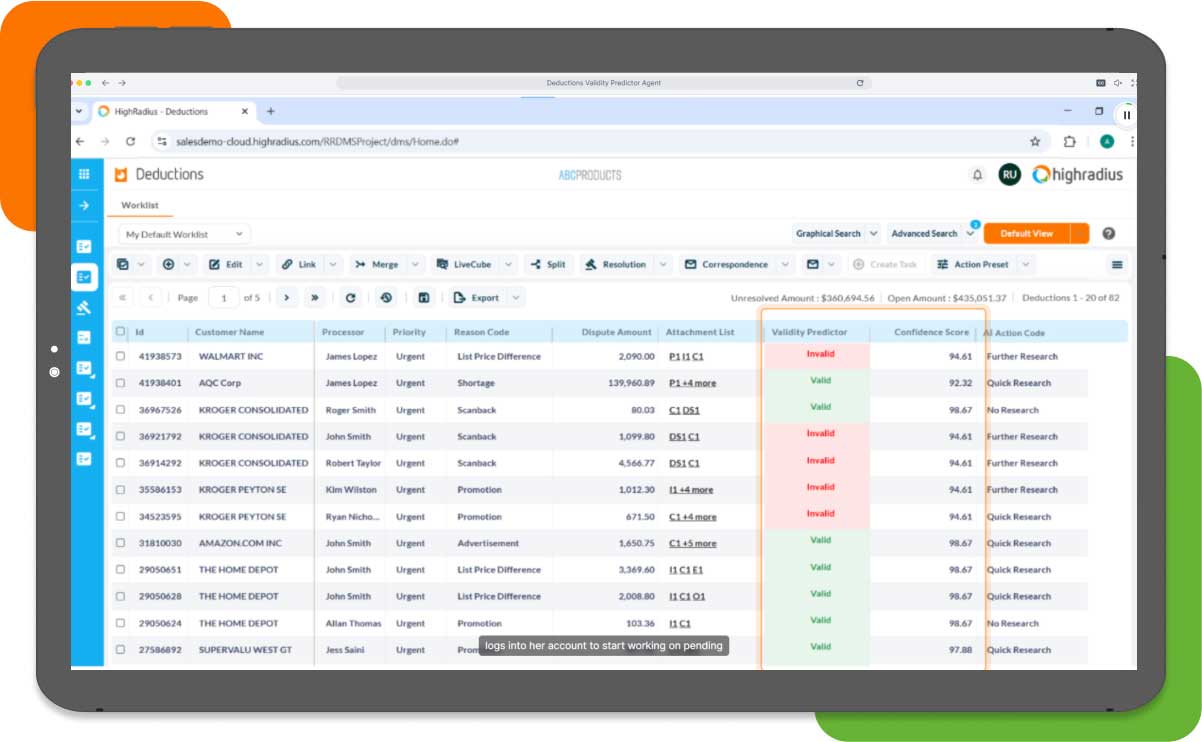The height and width of the screenshot is (742, 1202).
Task: Open the apps grid menu icon
Action: pyautogui.click(x=84, y=174)
